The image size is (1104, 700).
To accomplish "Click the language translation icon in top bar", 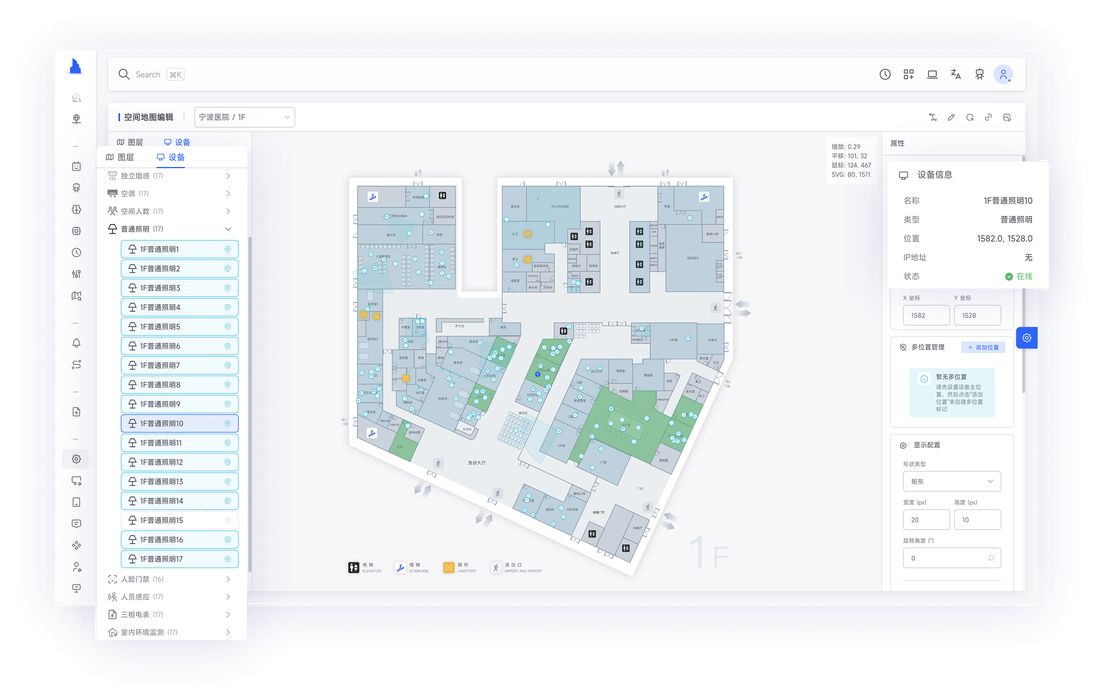I will [956, 74].
